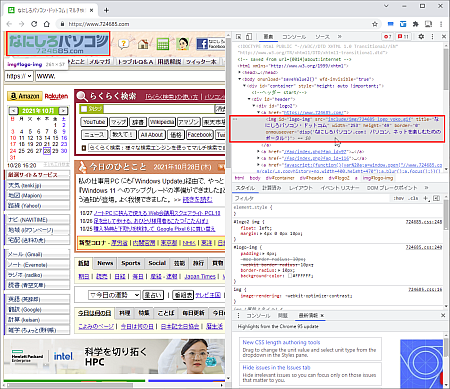Click the issues count badge showing 11
The width and height of the screenshot is (450, 389).
coord(403,36)
